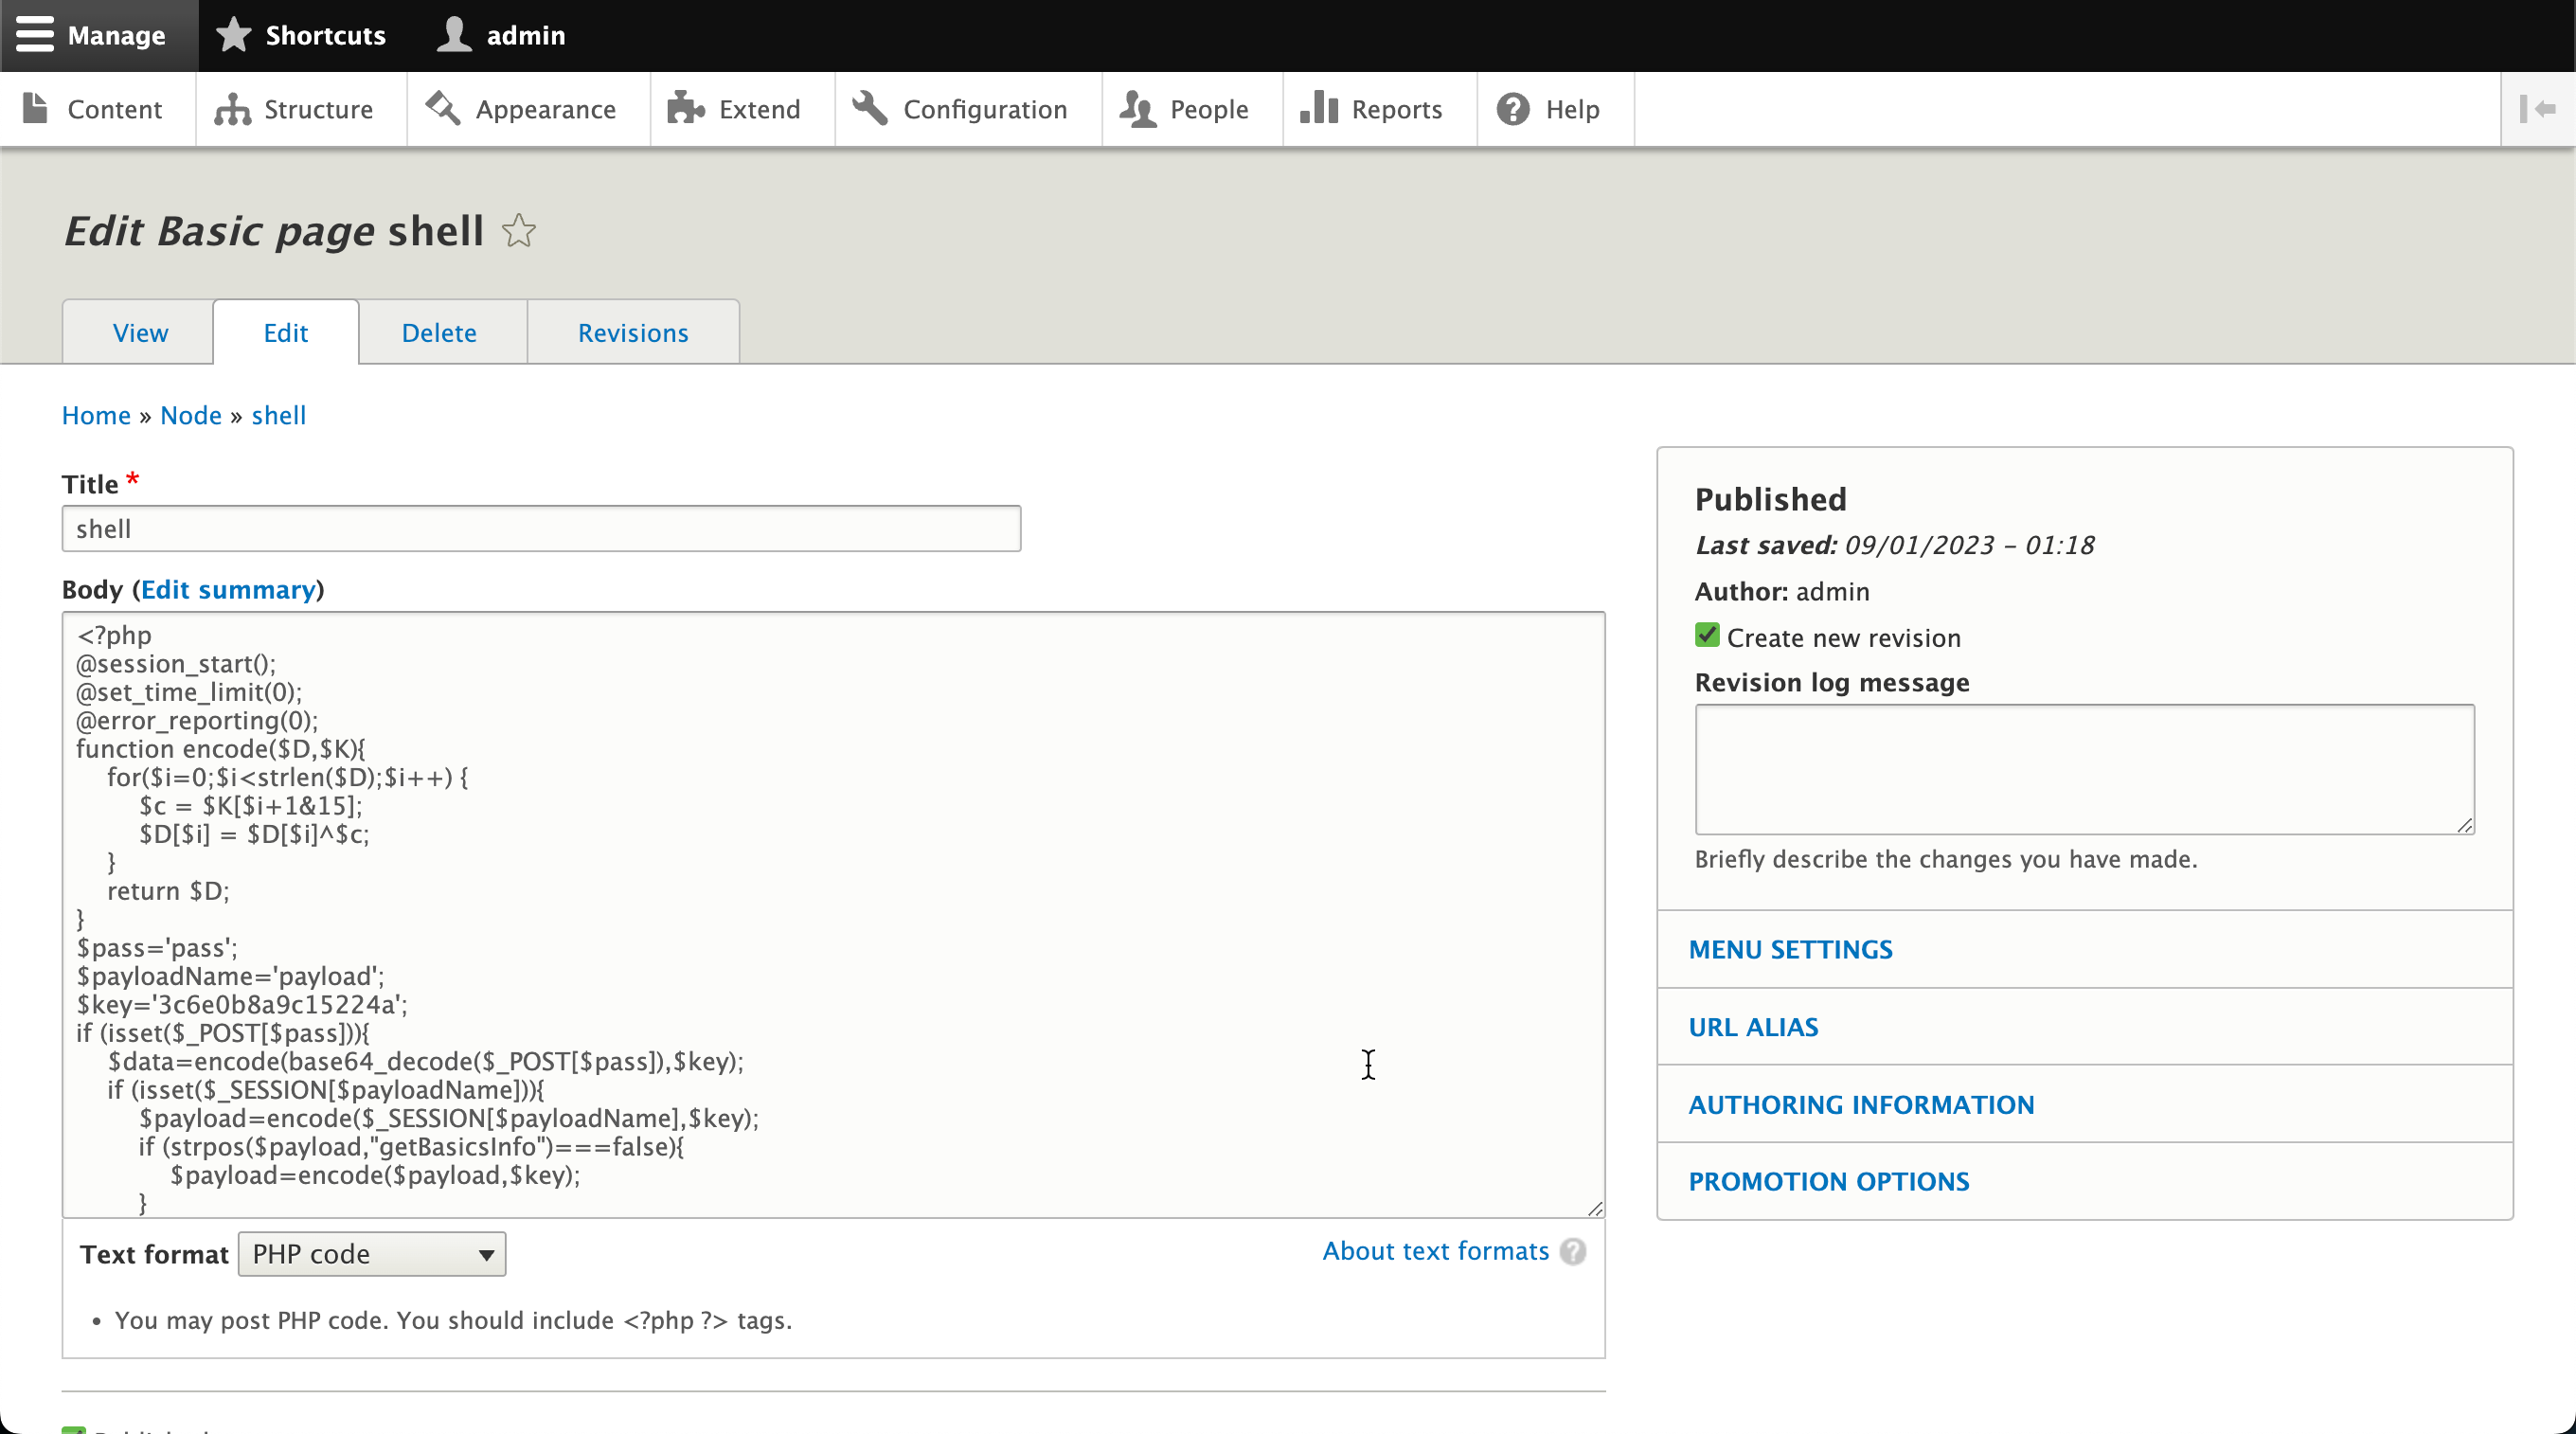Open the Structure menu item

tap(301, 109)
